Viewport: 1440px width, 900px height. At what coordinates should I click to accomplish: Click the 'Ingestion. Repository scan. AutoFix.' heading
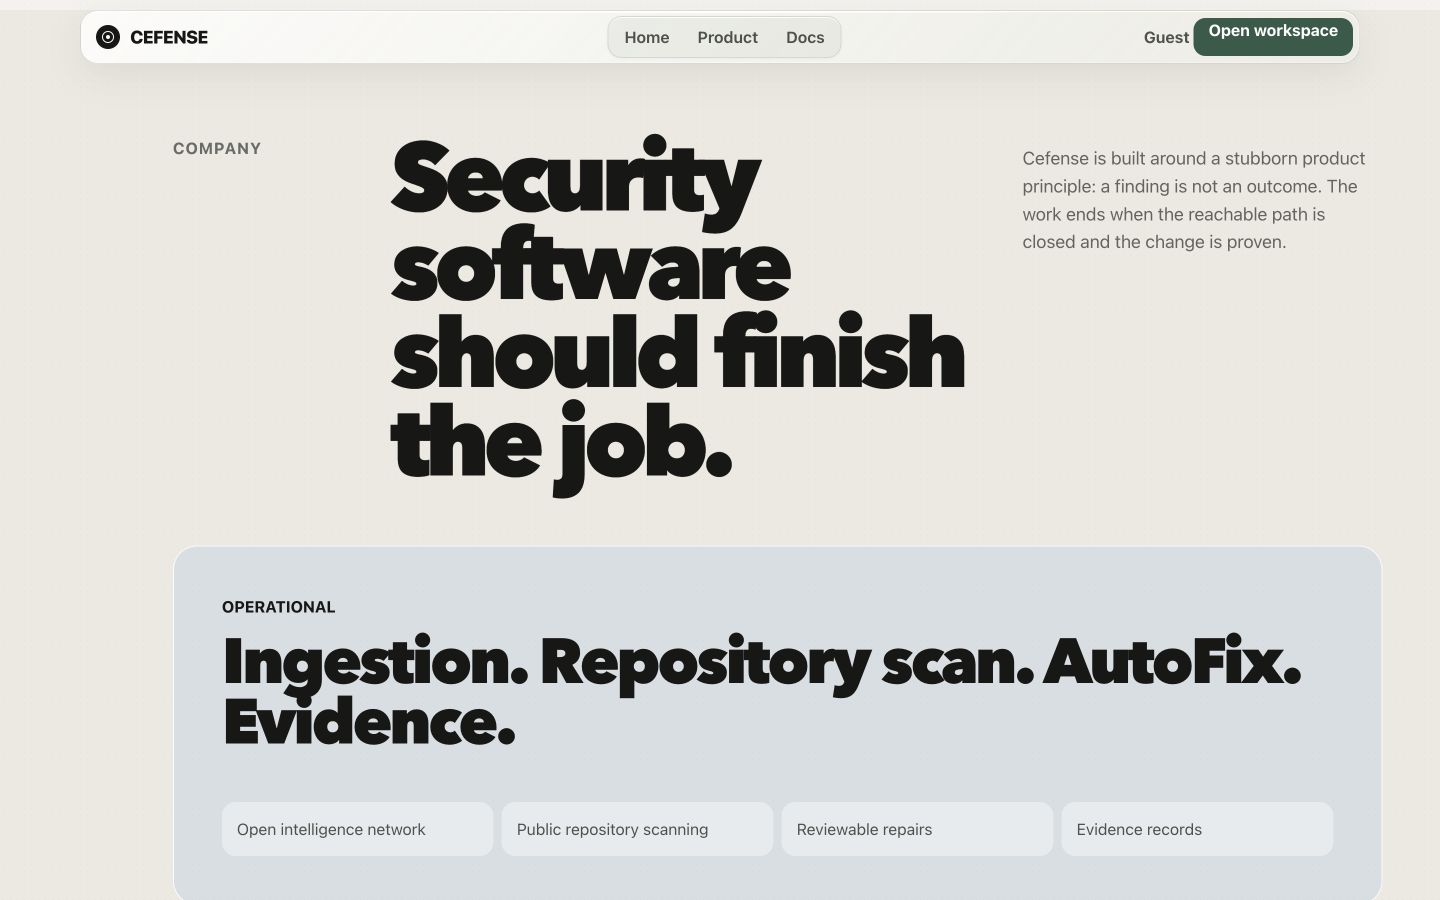pyautogui.click(x=762, y=663)
